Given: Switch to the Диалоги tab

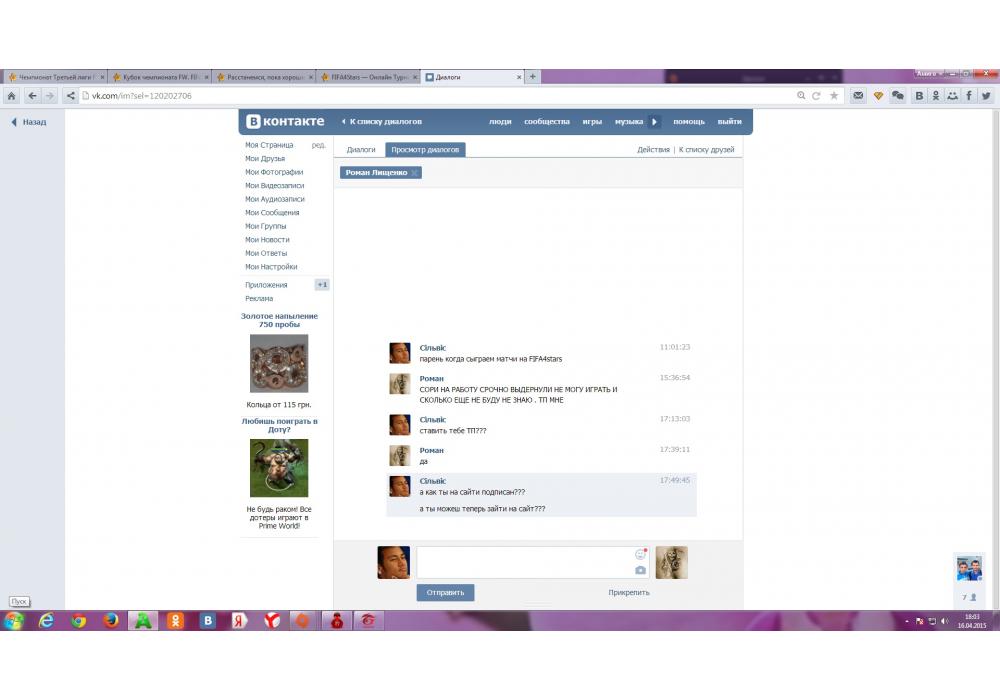Looking at the screenshot, I should click(361, 150).
